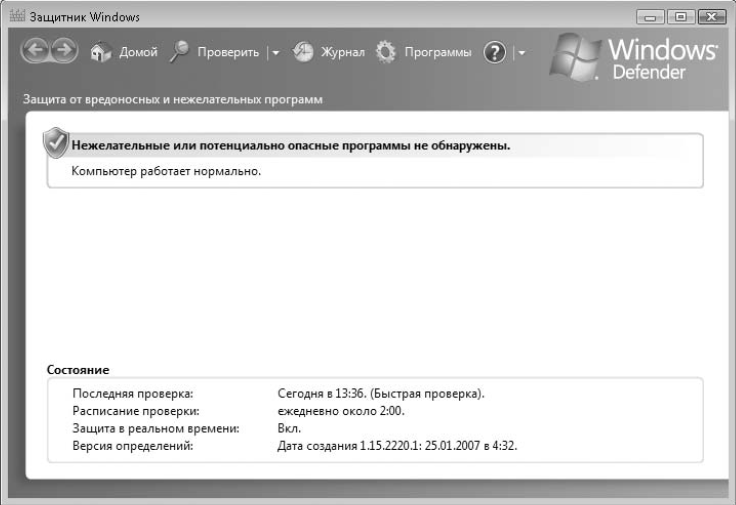The height and width of the screenshot is (505, 736).
Task: Click the magnifier icon for Проверить
Action: pyautogui.click(x=179, y=51)
